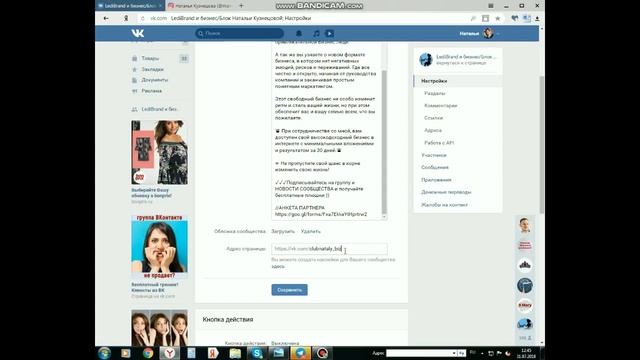The width and height of the screenshot is (640, 360).
Task: Open a new browser tab with plus
Action: (241, 6)
